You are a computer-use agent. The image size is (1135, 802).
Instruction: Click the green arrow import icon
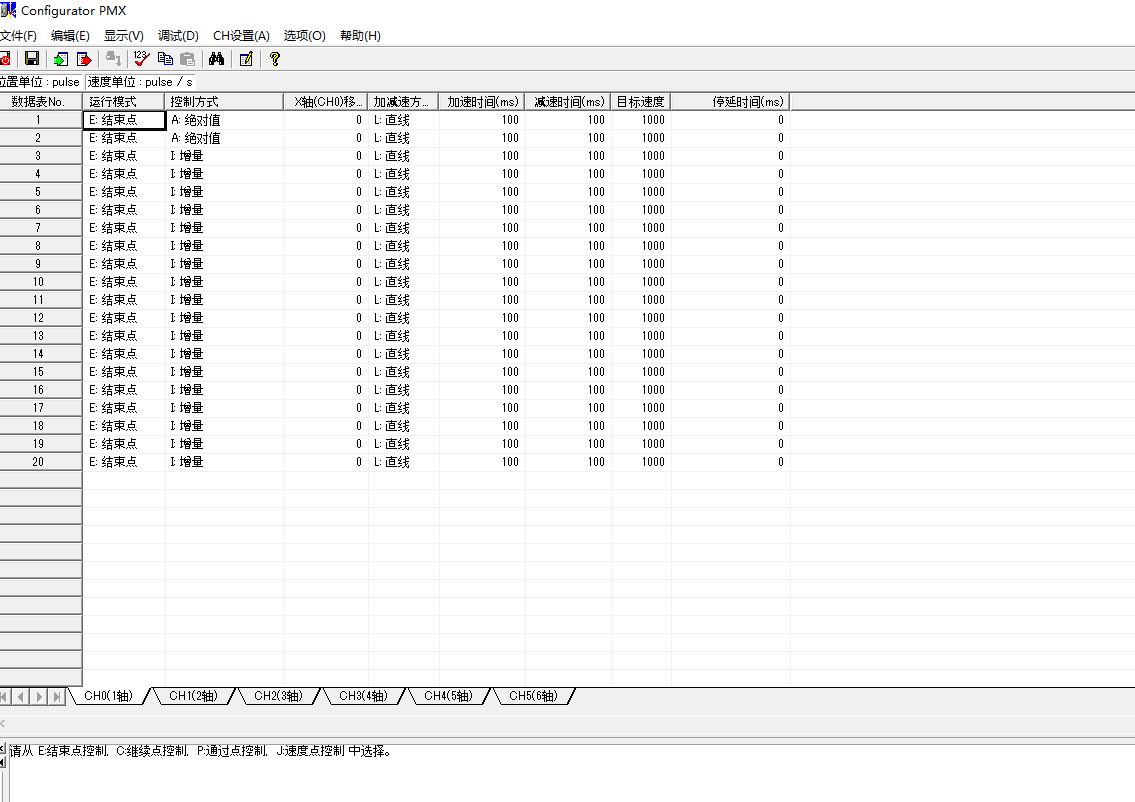[x=61, y=59]
